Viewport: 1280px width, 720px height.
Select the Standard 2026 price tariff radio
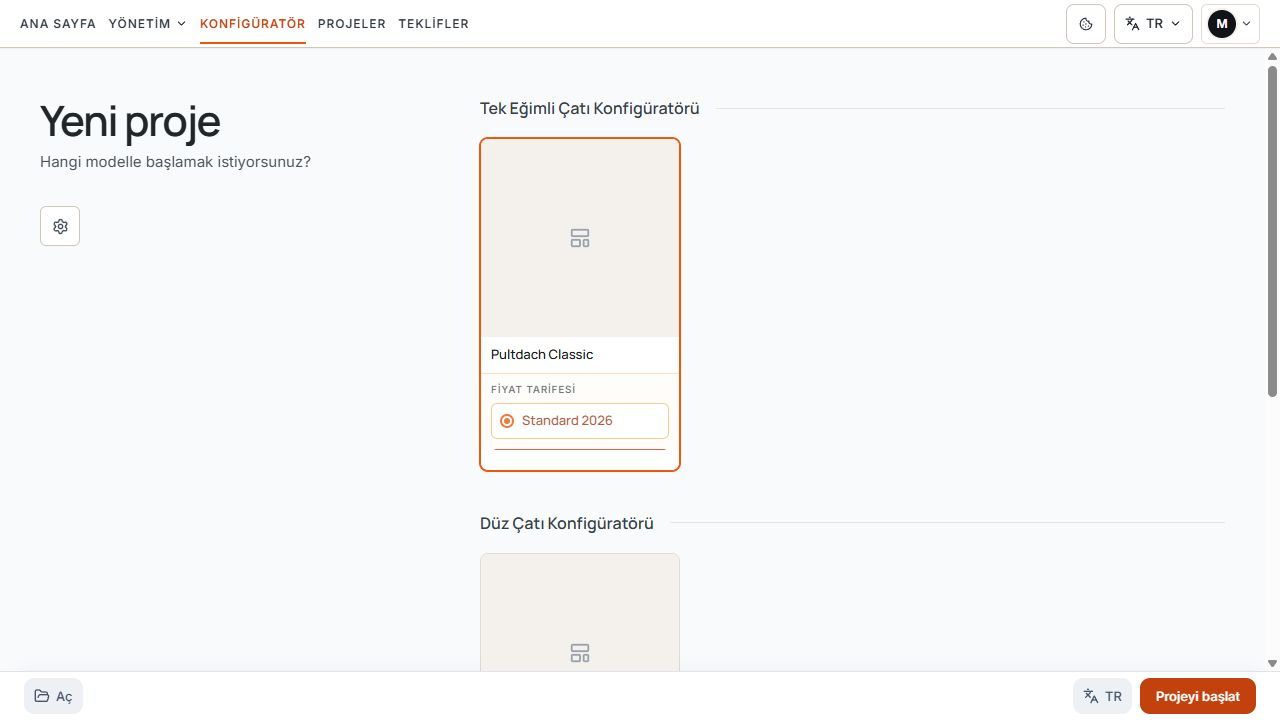pos(580,421)
